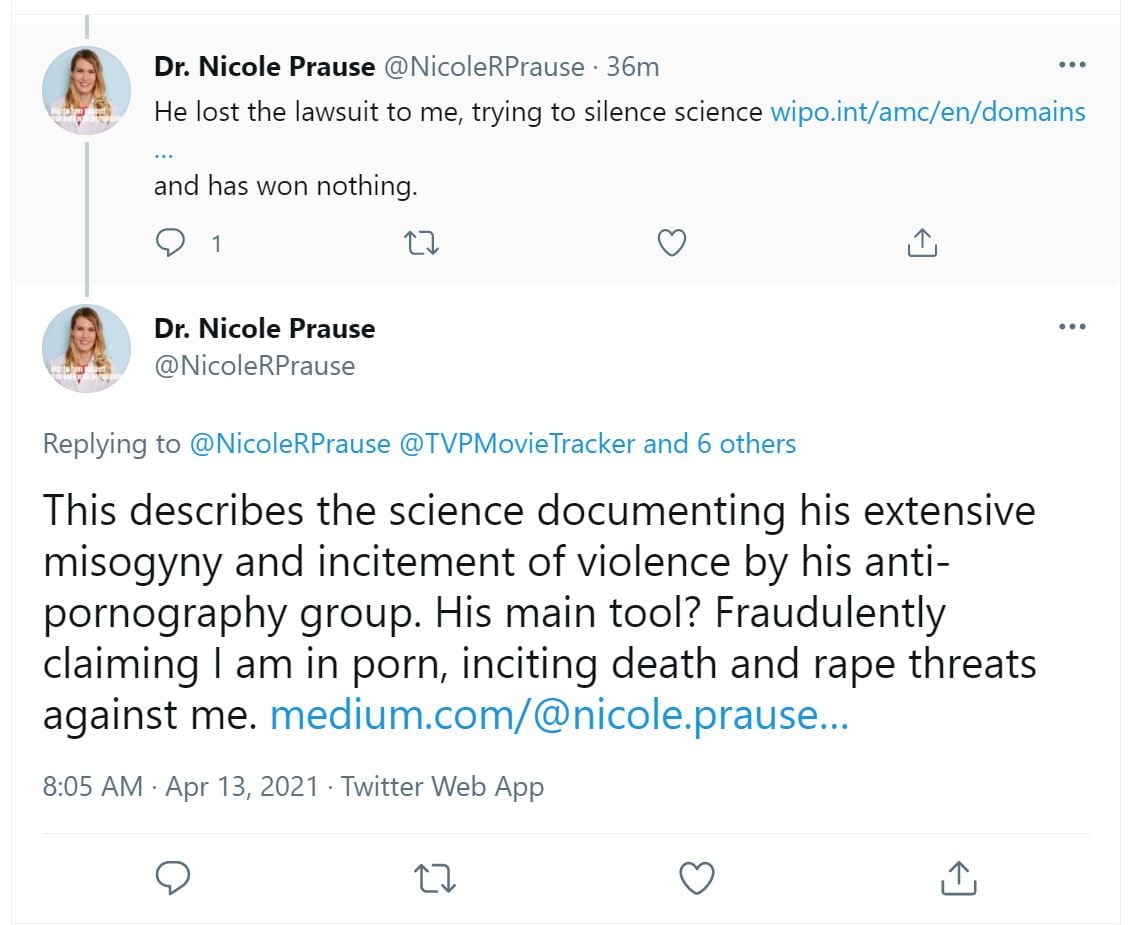The width and height of the screenshot is (1139, 925).
Task: Like the main tweet
Action: 696,878
